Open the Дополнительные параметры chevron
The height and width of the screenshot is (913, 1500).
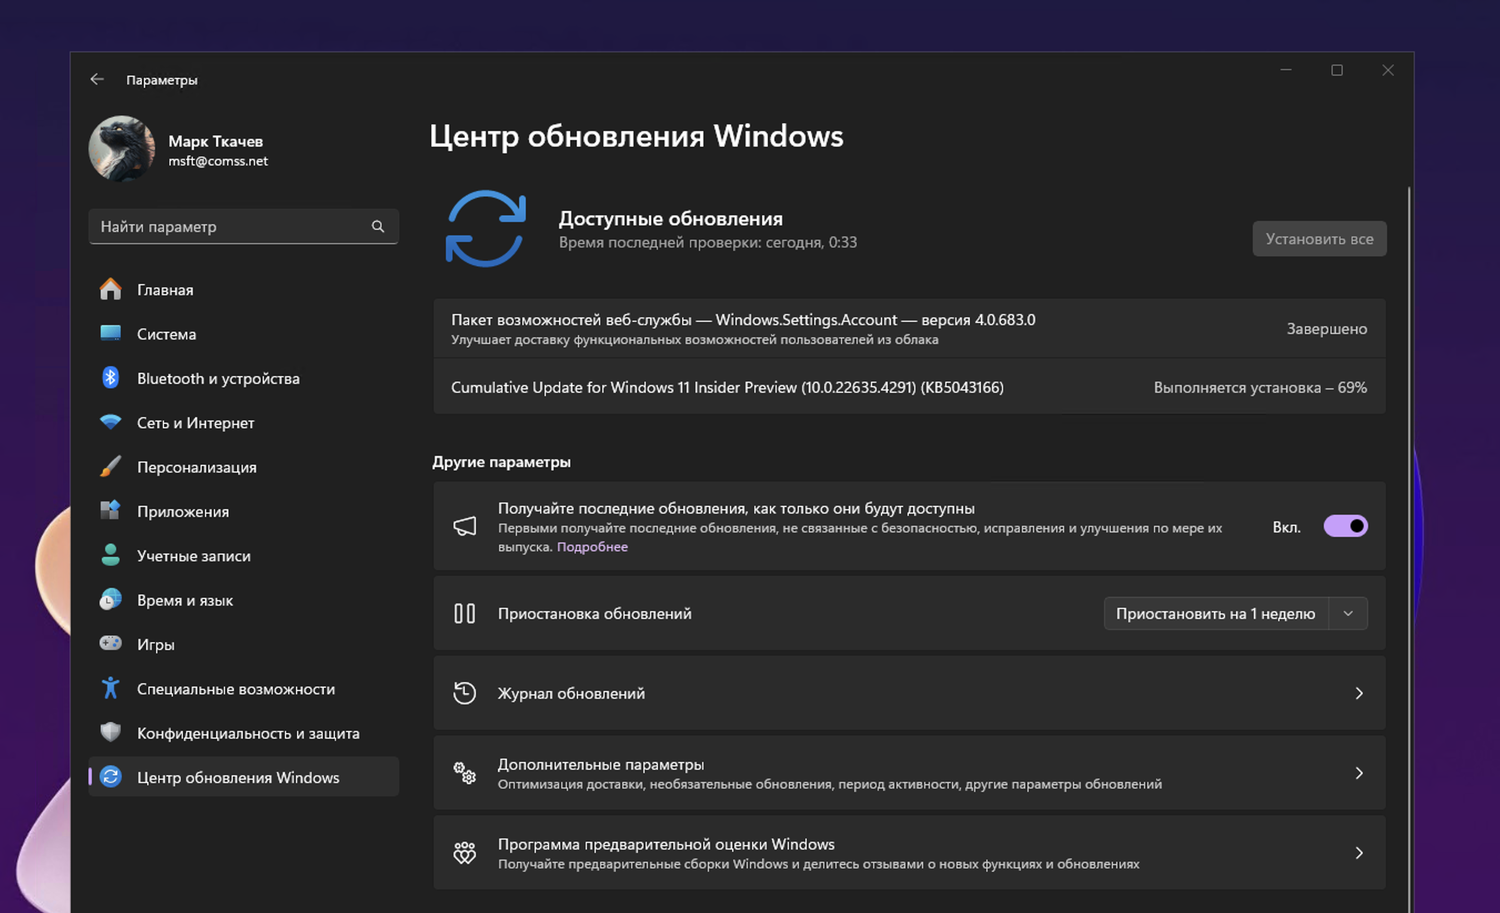(x=1359, y=773)
